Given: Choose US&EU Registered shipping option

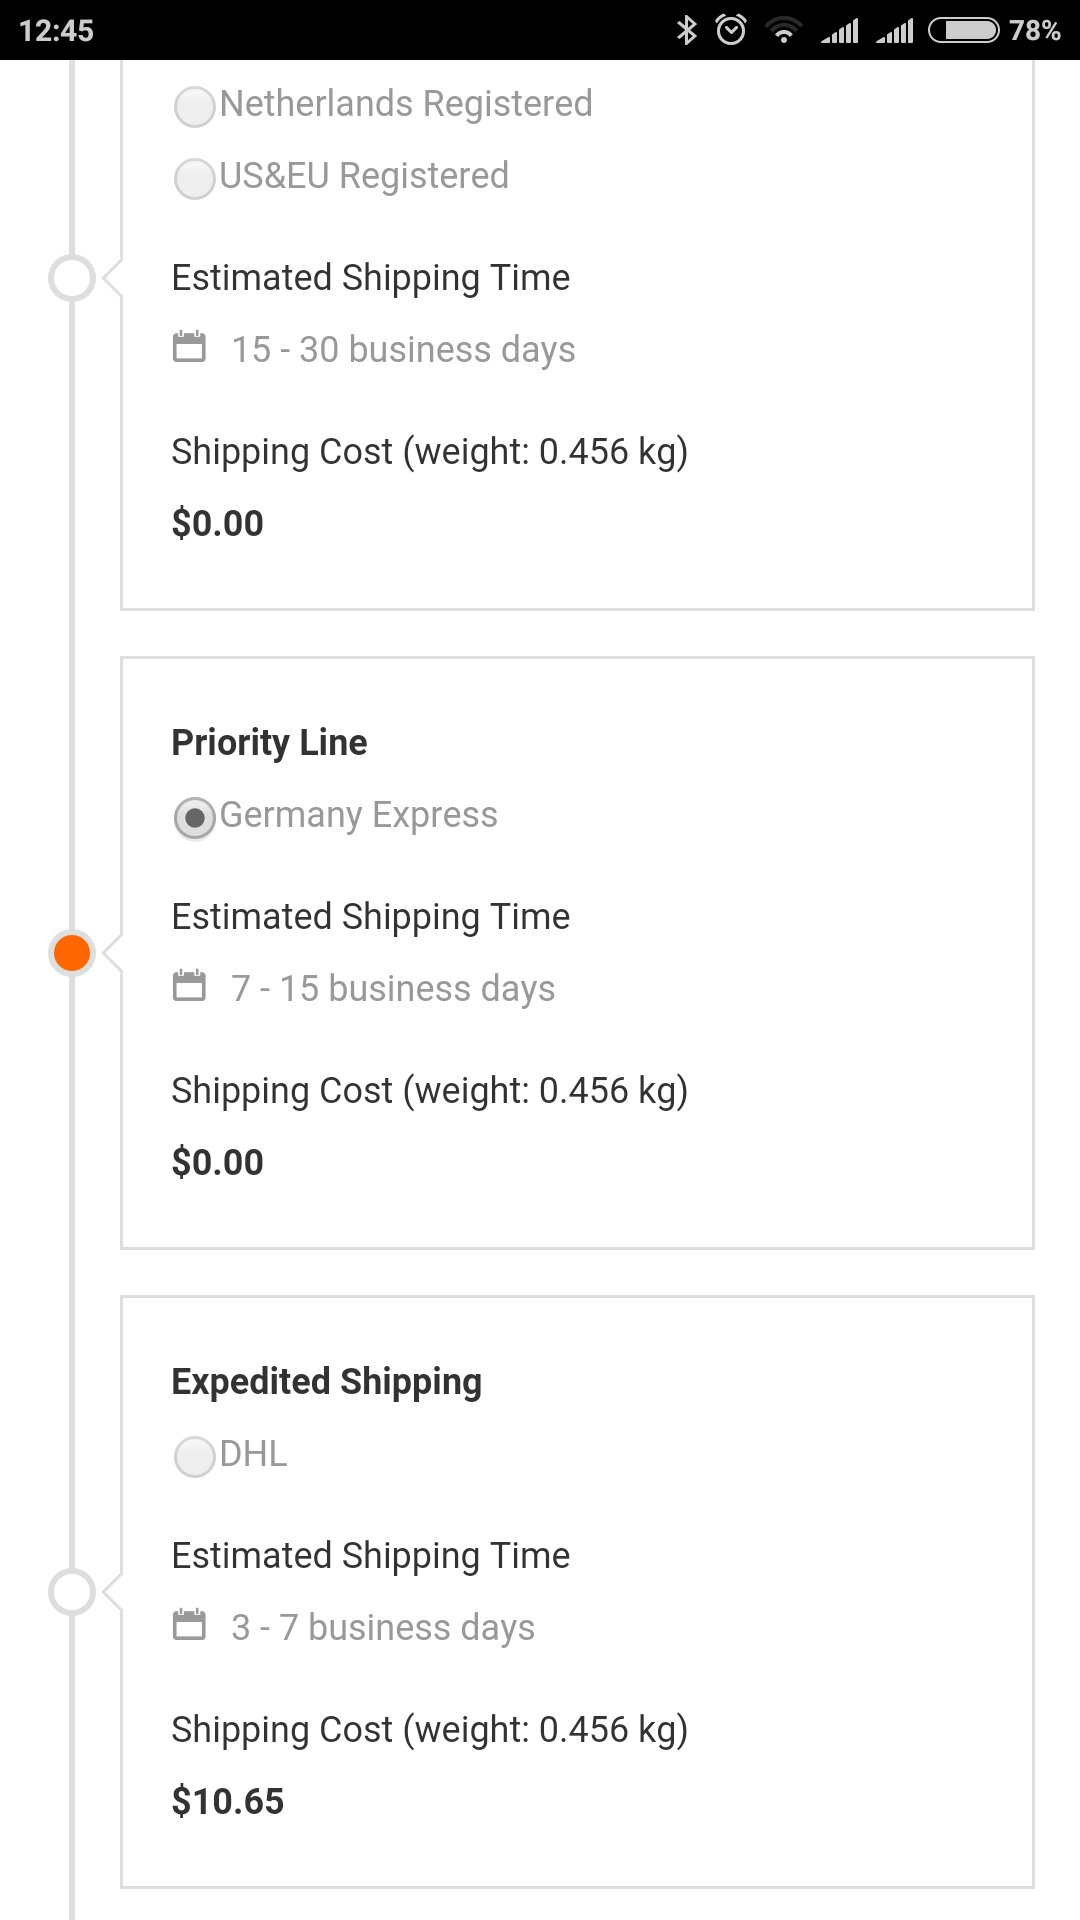Looking at the screenshot, I should (x=195, y=178).
